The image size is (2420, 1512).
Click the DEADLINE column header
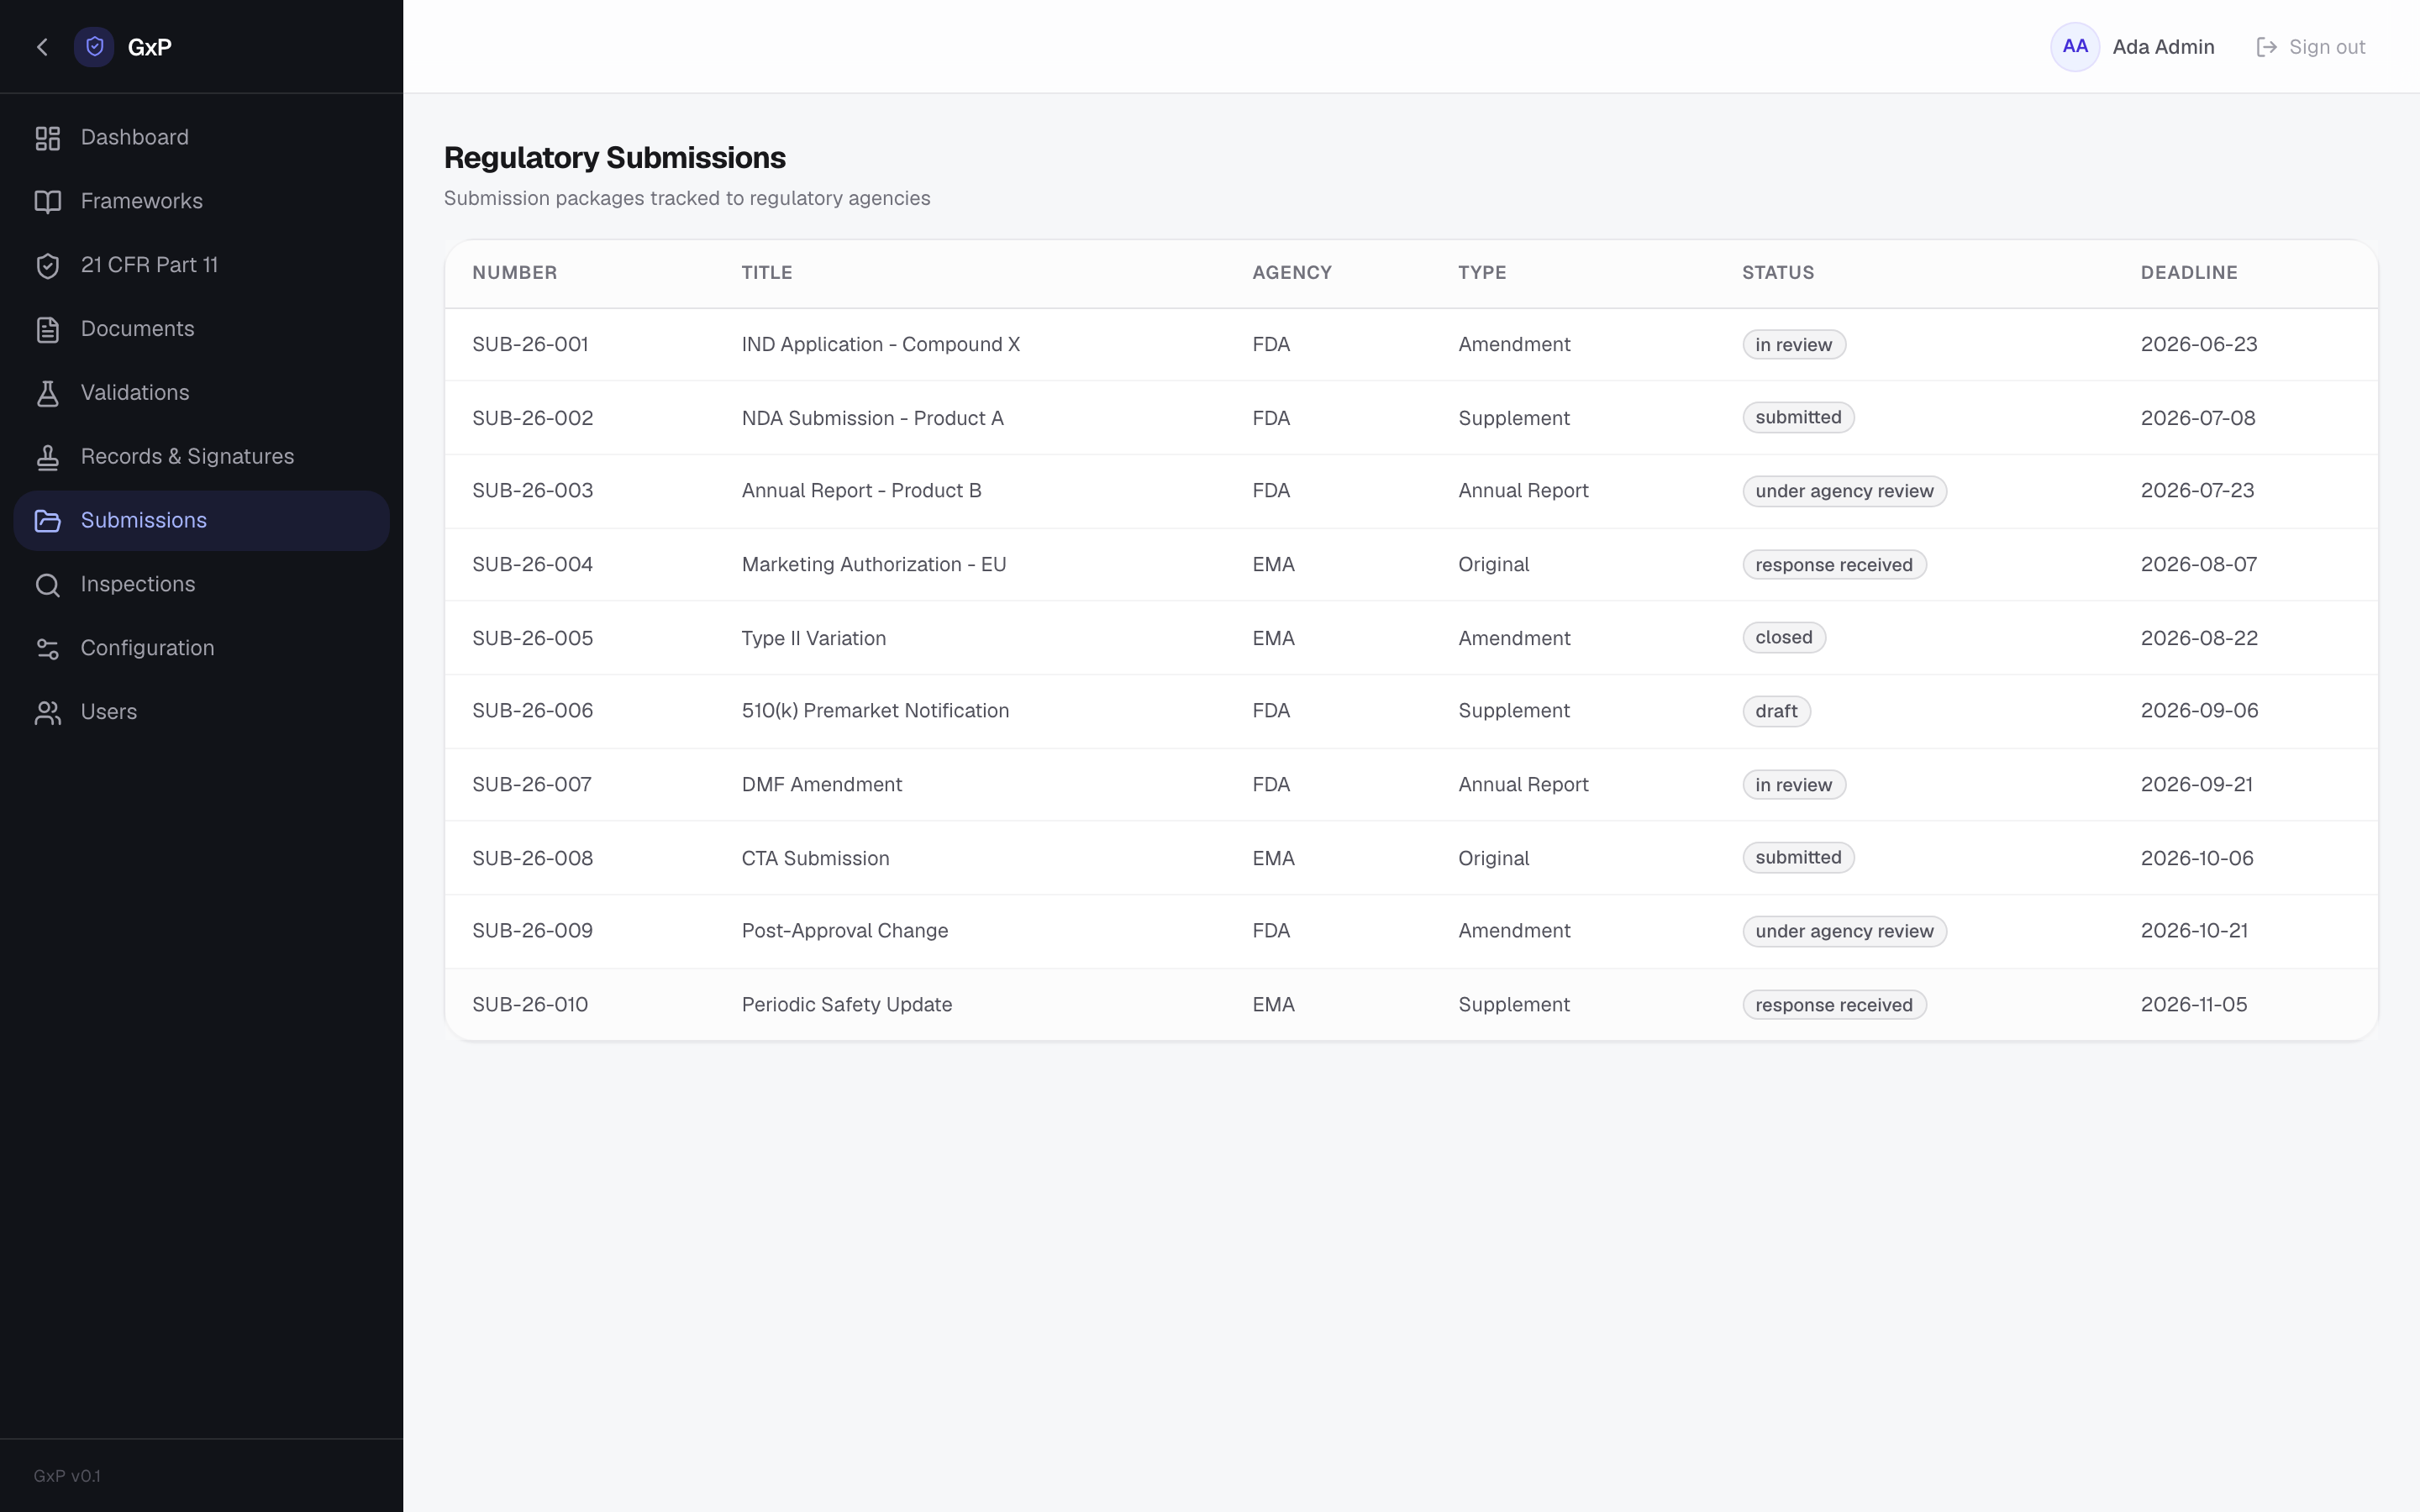tap(2188, 273)
